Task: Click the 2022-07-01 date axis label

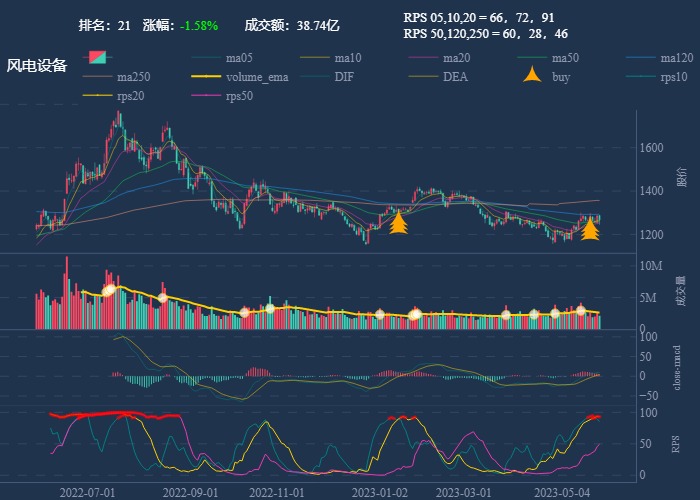Action: pyautogui.click(x=88, y=492)
